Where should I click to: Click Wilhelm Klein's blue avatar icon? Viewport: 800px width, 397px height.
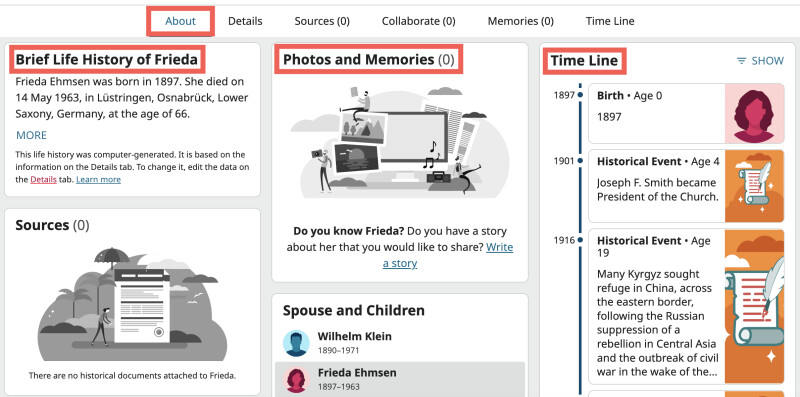[296, 343]
